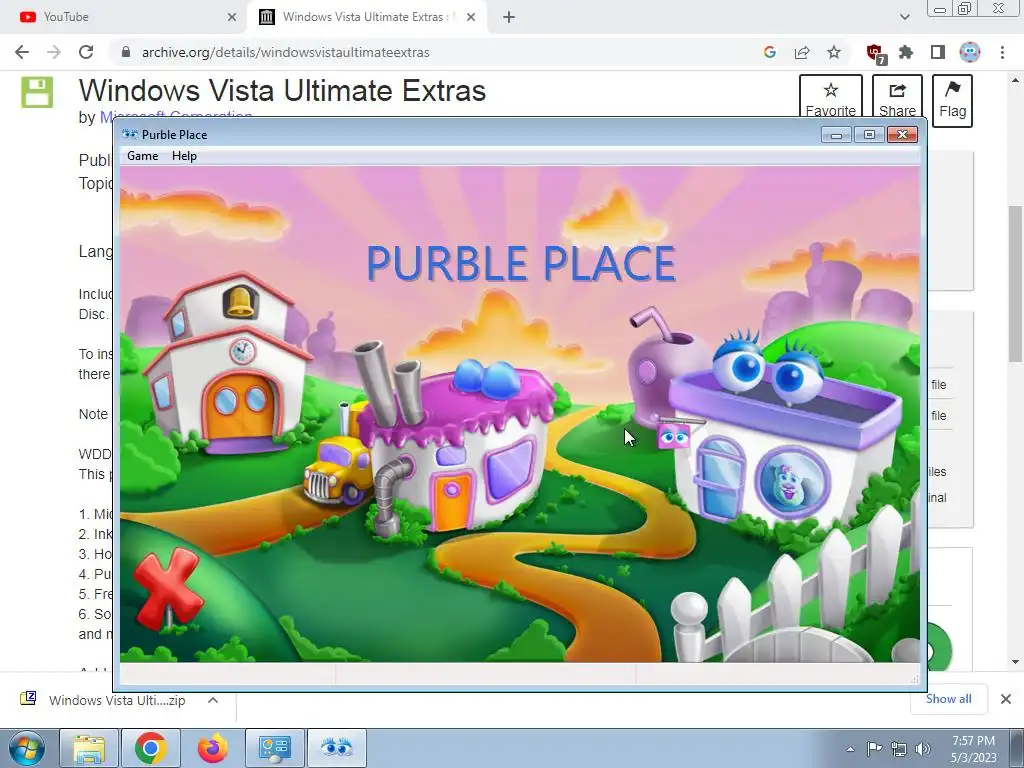The image size is (1024, 768).
Task: Click the Flag button on archive.org
Action: (952, 100)
